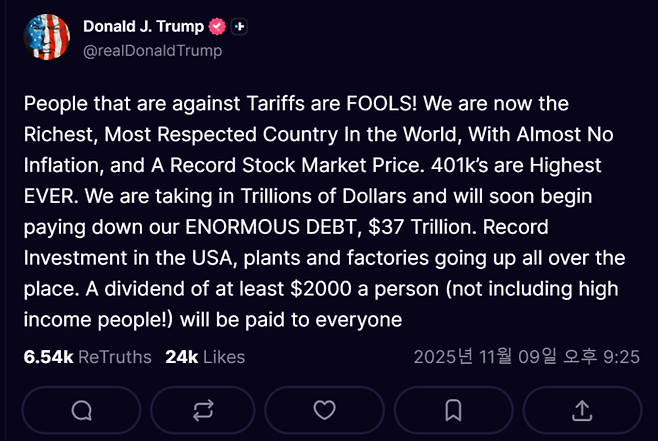Open Donald J. Trump's profile avatar
Image resolution: width=658 pixels, height=441 pixels.
(x=46, y=38)
